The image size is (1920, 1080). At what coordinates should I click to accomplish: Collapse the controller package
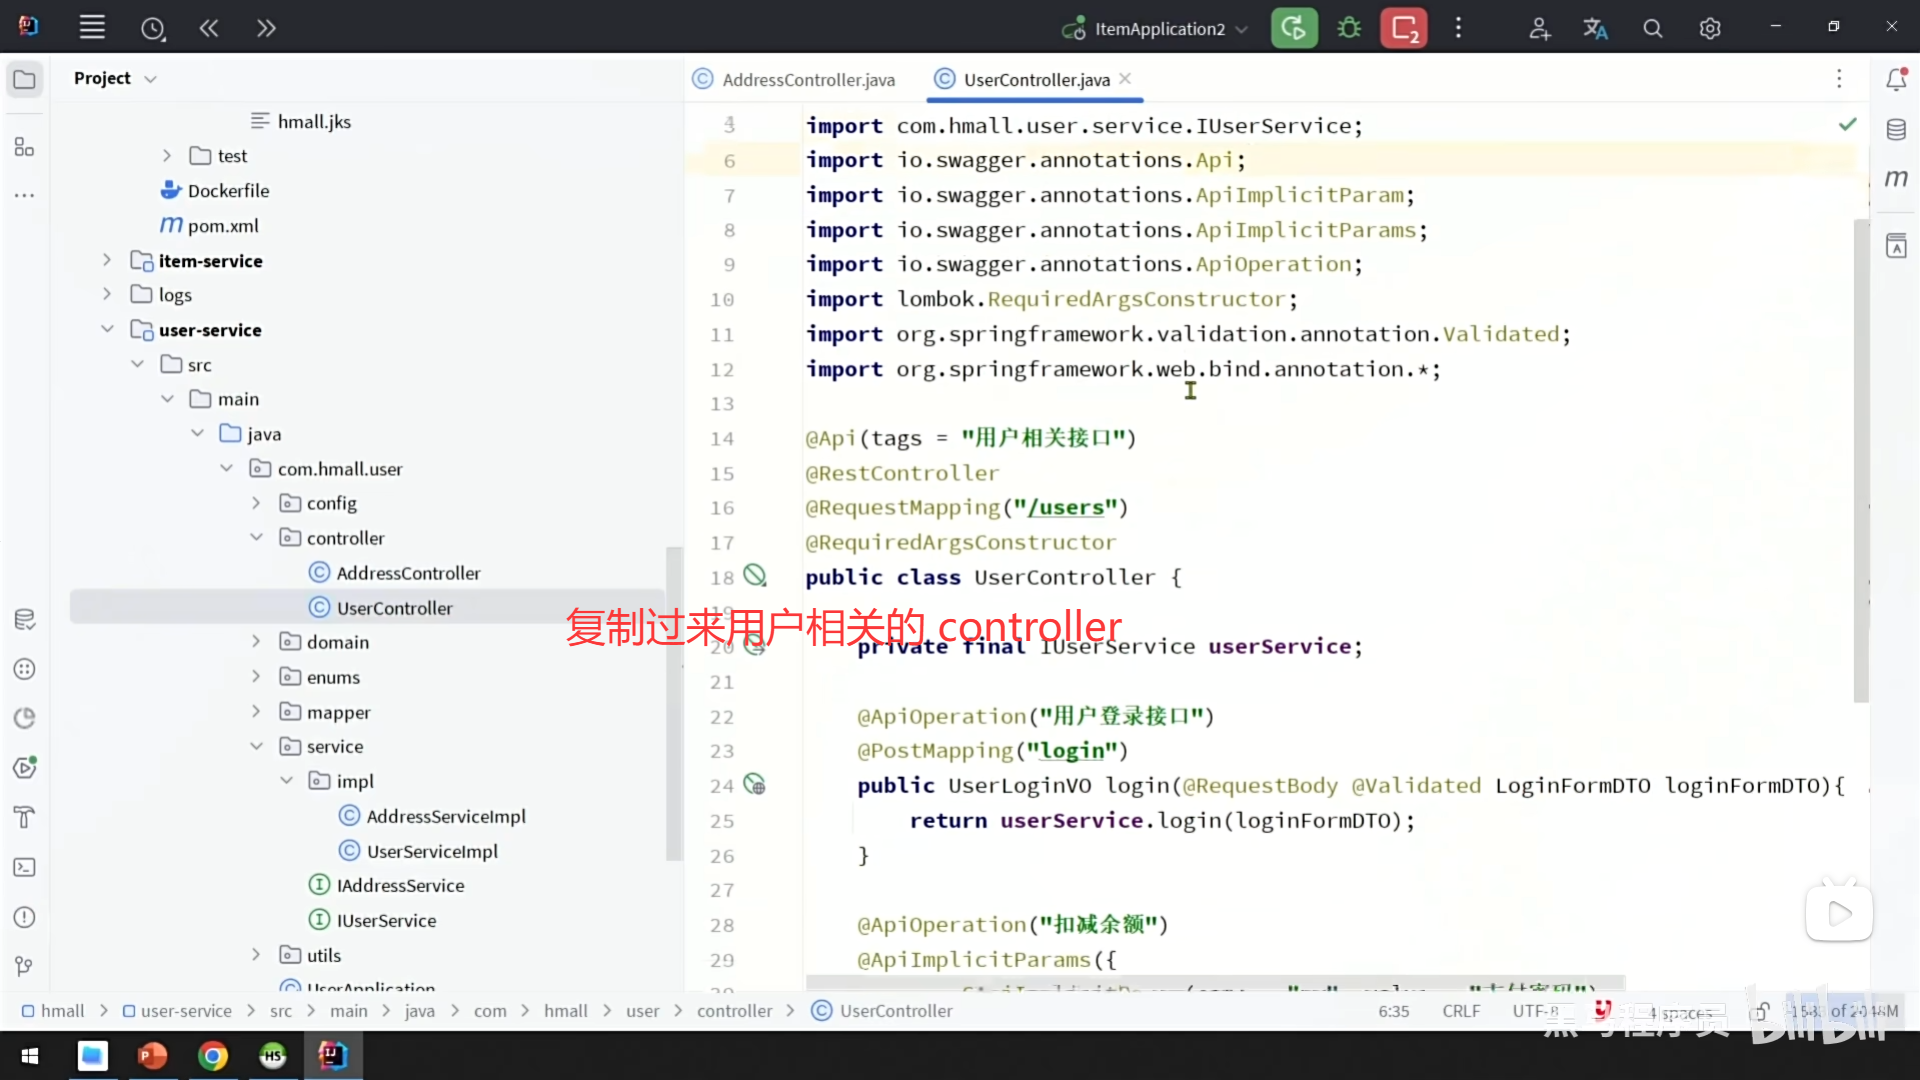pyautogui.click(x=256, y=537)
